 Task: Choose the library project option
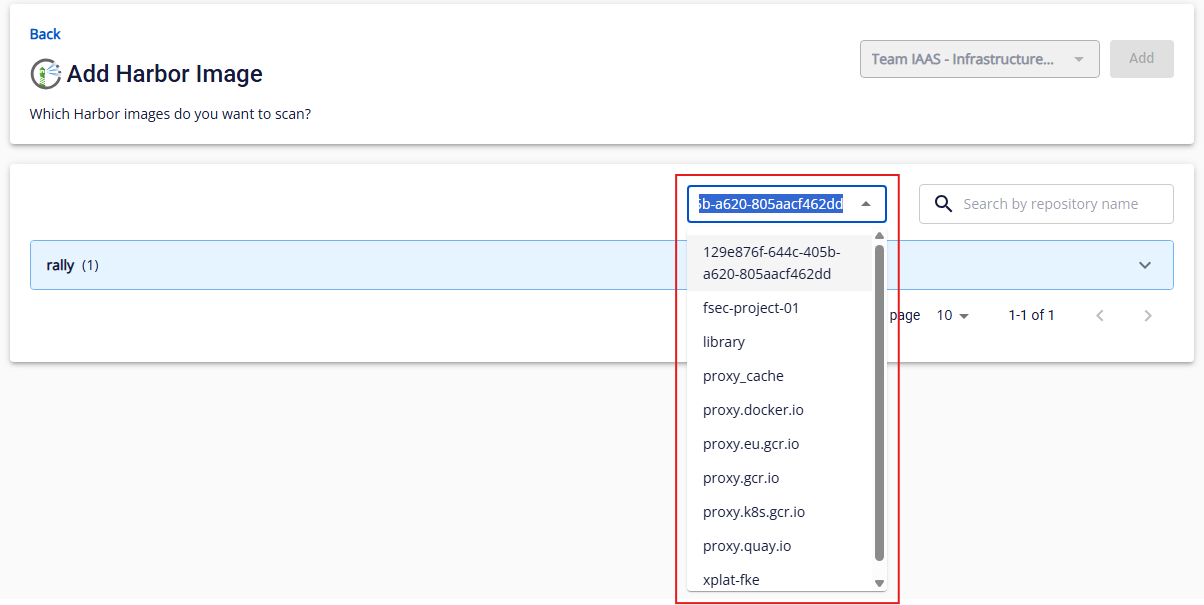pyautogui.click(x=724, y=342)
